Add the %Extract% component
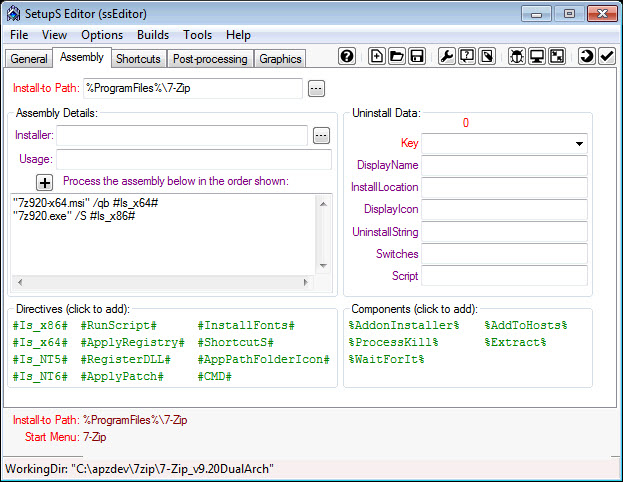 pyautogui.click(x=515, y=343)
